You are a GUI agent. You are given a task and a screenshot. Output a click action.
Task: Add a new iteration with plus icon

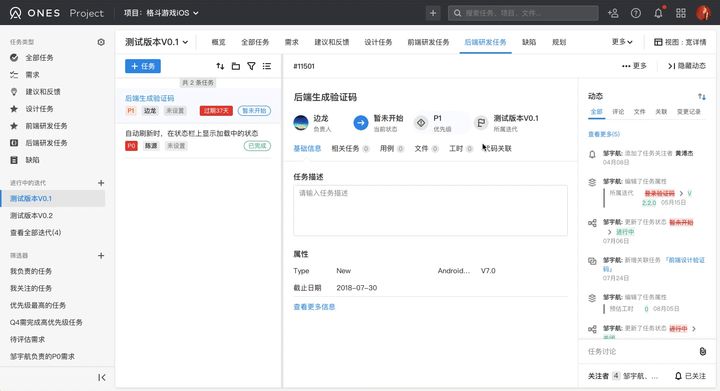[101, 183]
